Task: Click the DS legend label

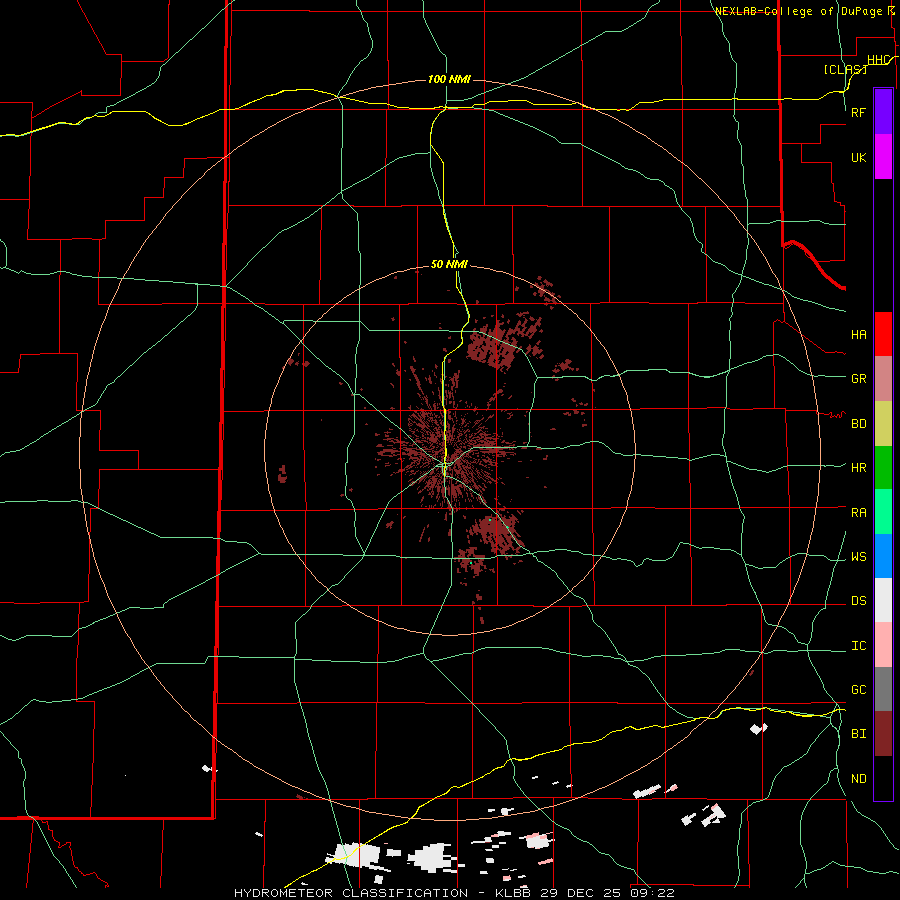Action: click(859, 600)
